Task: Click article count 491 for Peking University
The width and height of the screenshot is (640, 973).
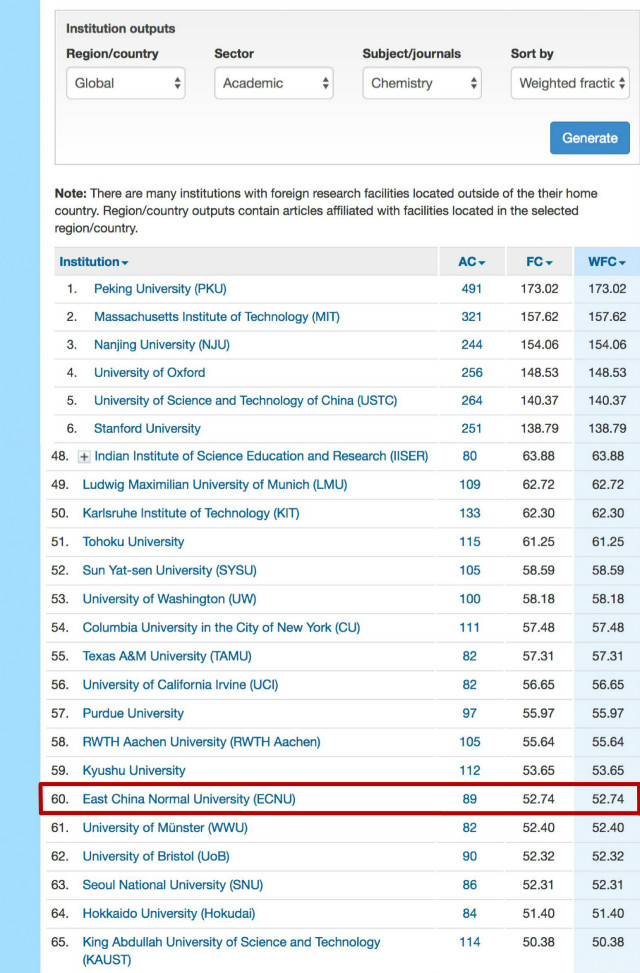Action: coord(471,289)
